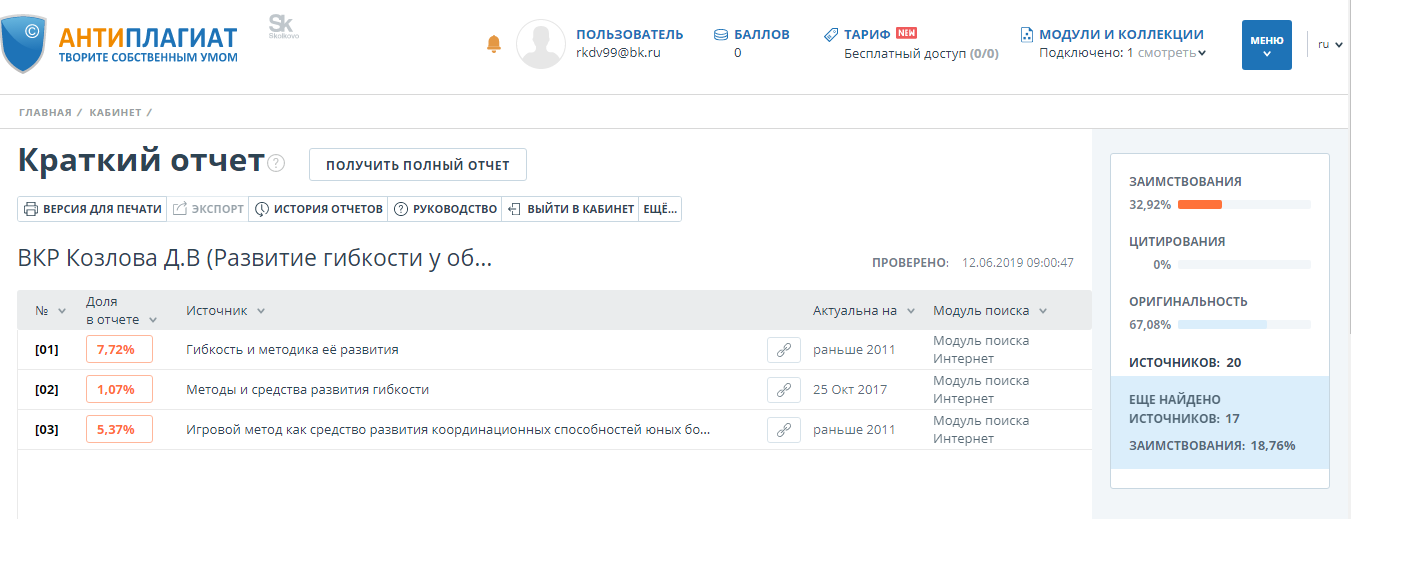Sort by Доля в отчете column
The width and height of the screenshot is (1416, 584).
[x=122, y=310]
